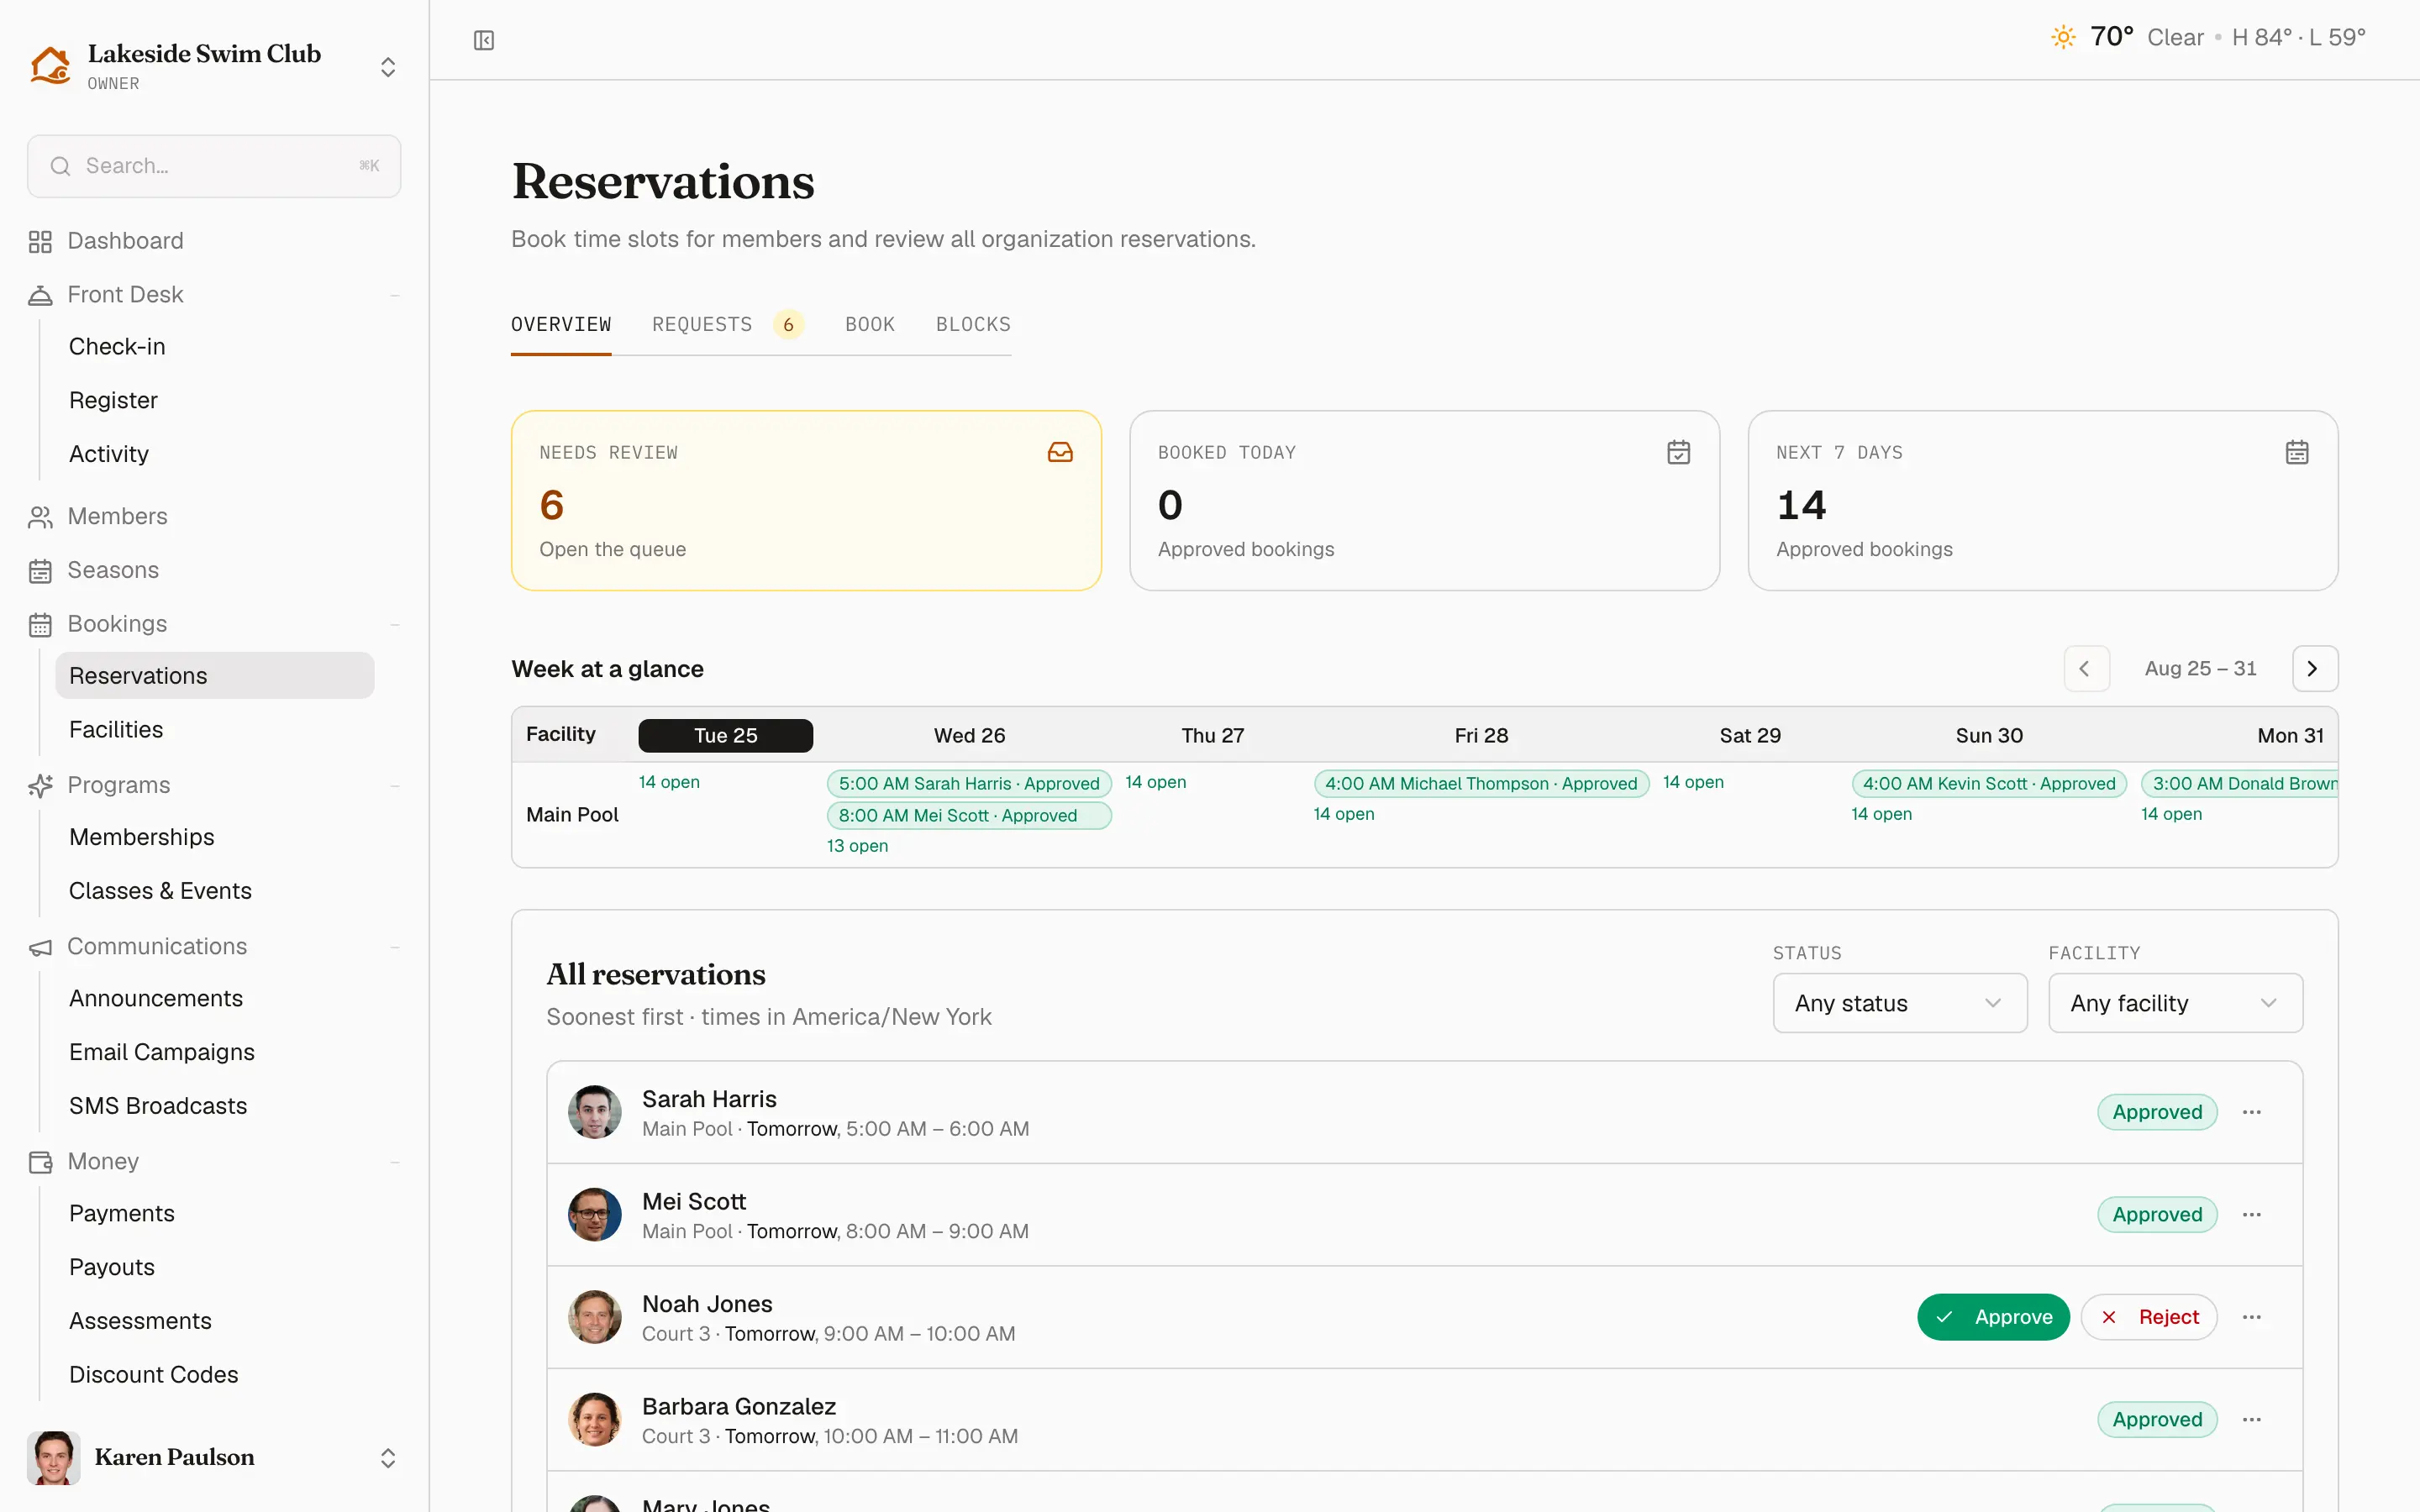Reject Noah Jones reservation
This screenshot has width=2420, height=1512.
2149,1317
